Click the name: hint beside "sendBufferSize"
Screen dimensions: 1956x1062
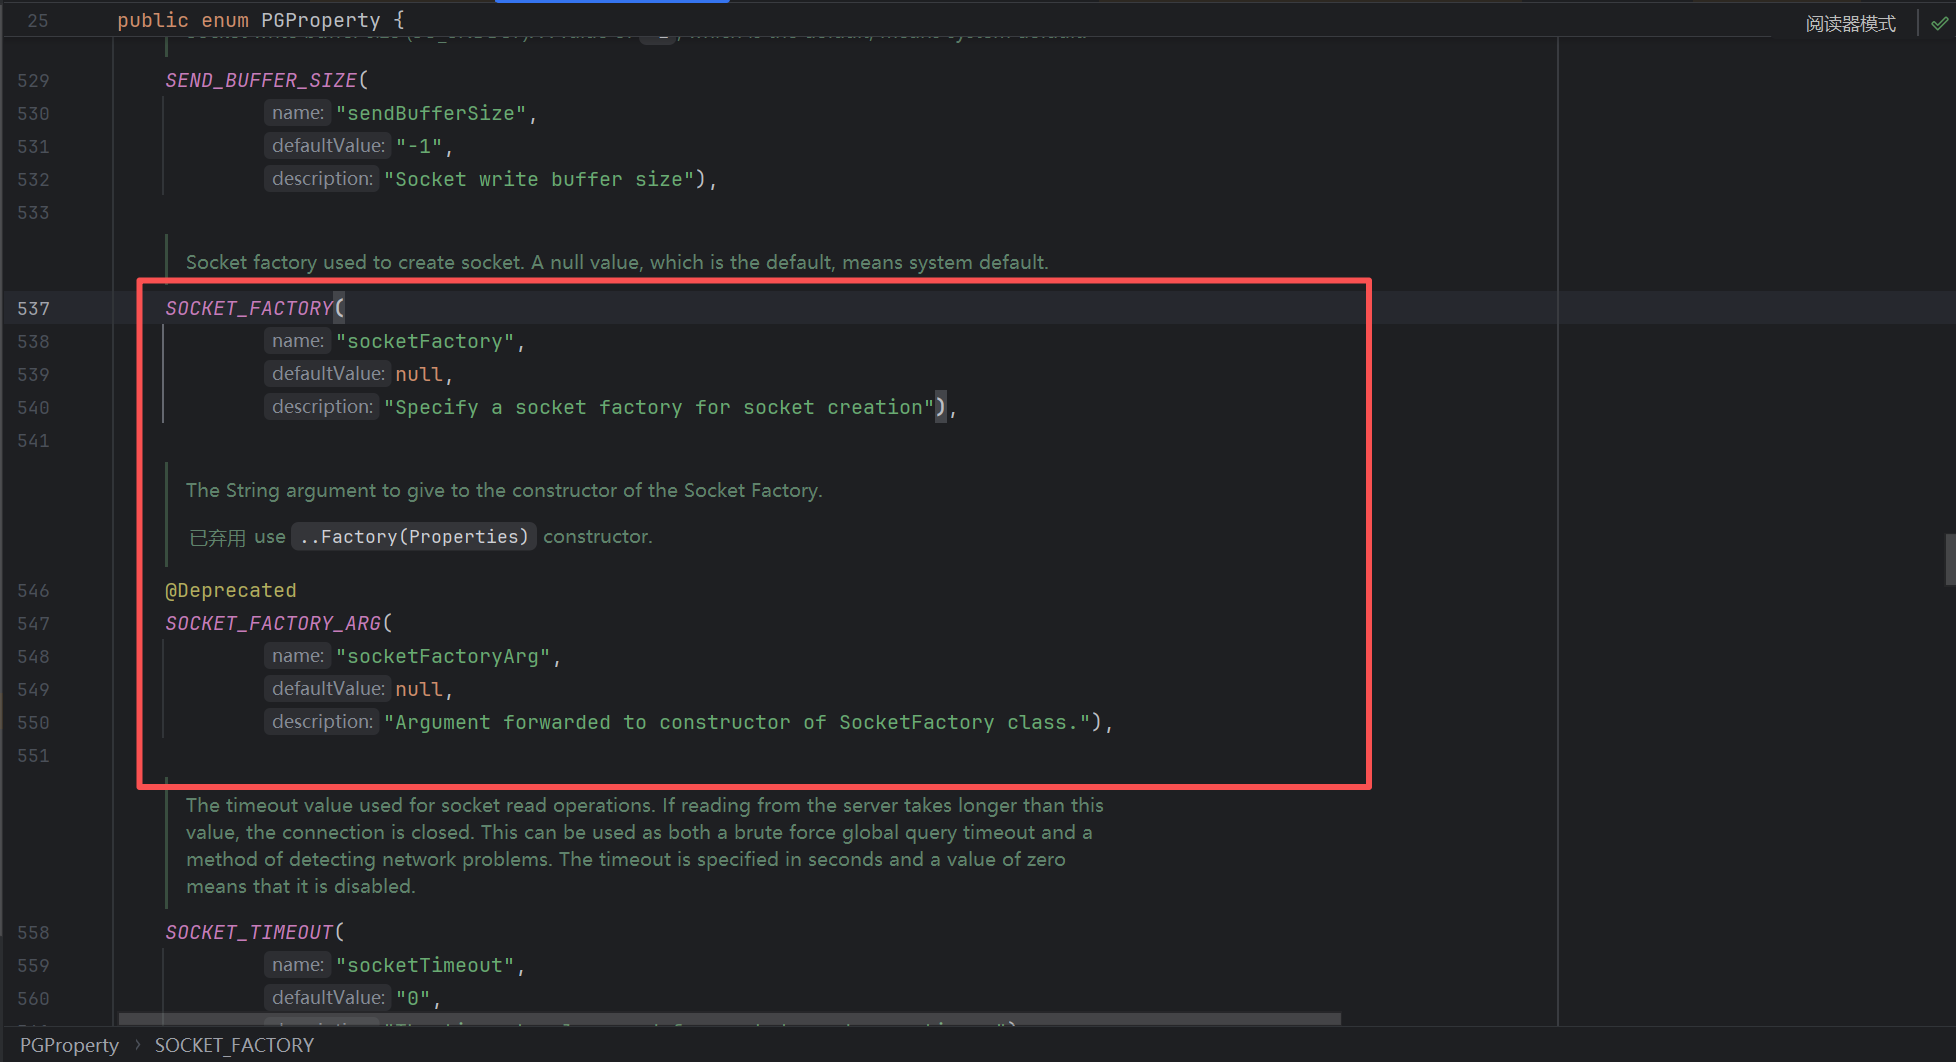click(298, 113)
